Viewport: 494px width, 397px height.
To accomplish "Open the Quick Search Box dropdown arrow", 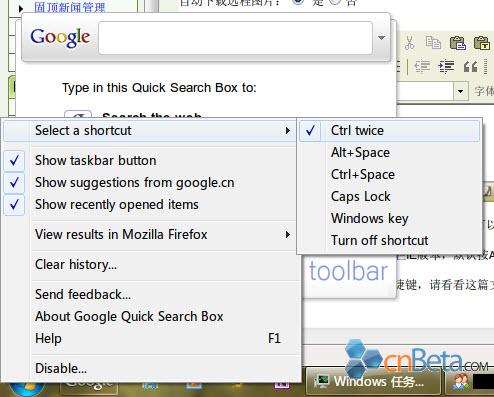I will click(x=381, y=38).
